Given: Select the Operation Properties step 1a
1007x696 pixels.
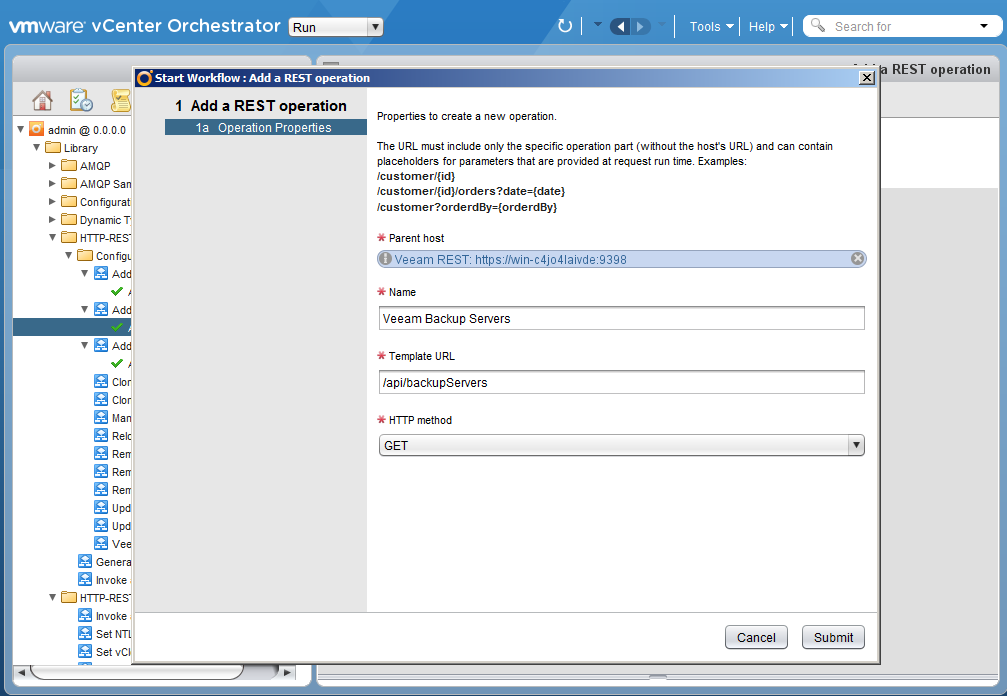Looking at the screenshot, I should pyautogui.click(x=265, y=128).
